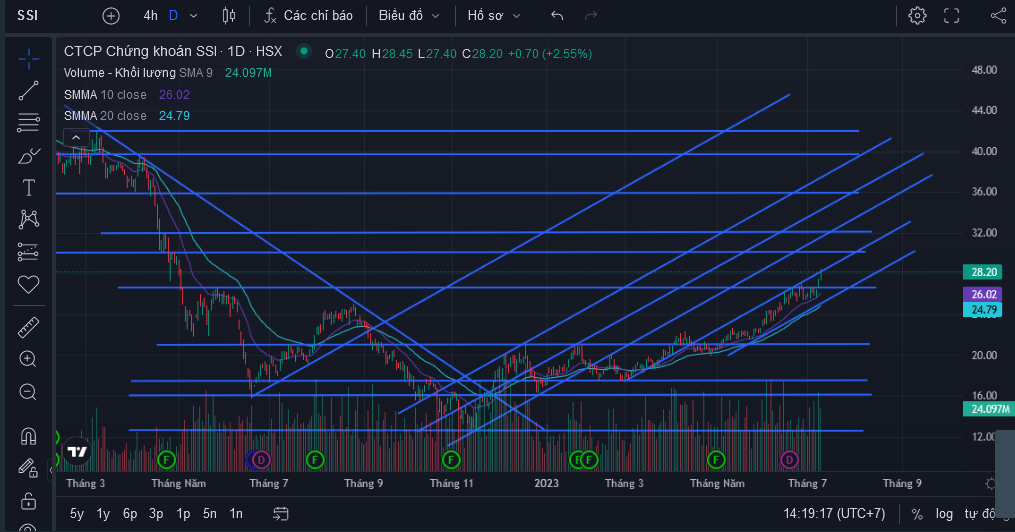This screenshot has width=1015, height=532.
Task: Toggle magnet snapping mode
Action: pos(28,436)
